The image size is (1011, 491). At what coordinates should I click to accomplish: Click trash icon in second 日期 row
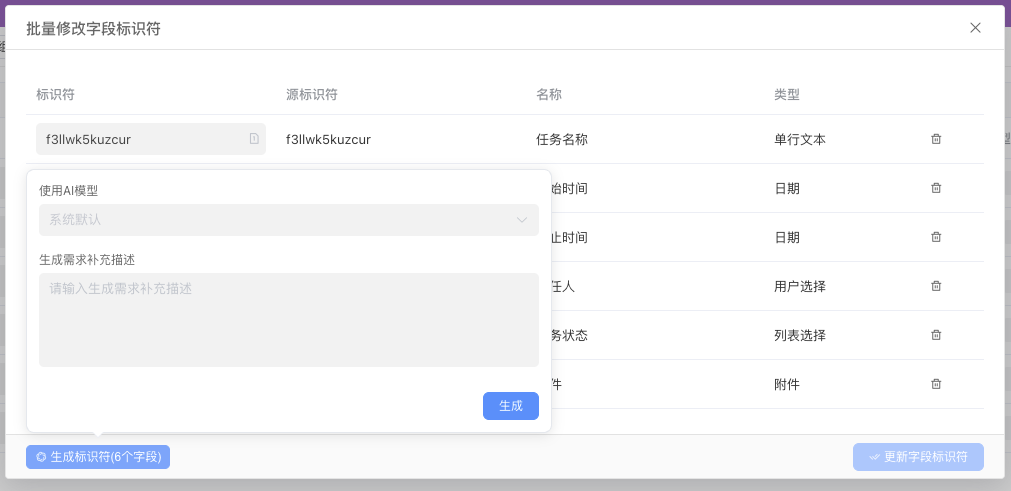point(936,237)
